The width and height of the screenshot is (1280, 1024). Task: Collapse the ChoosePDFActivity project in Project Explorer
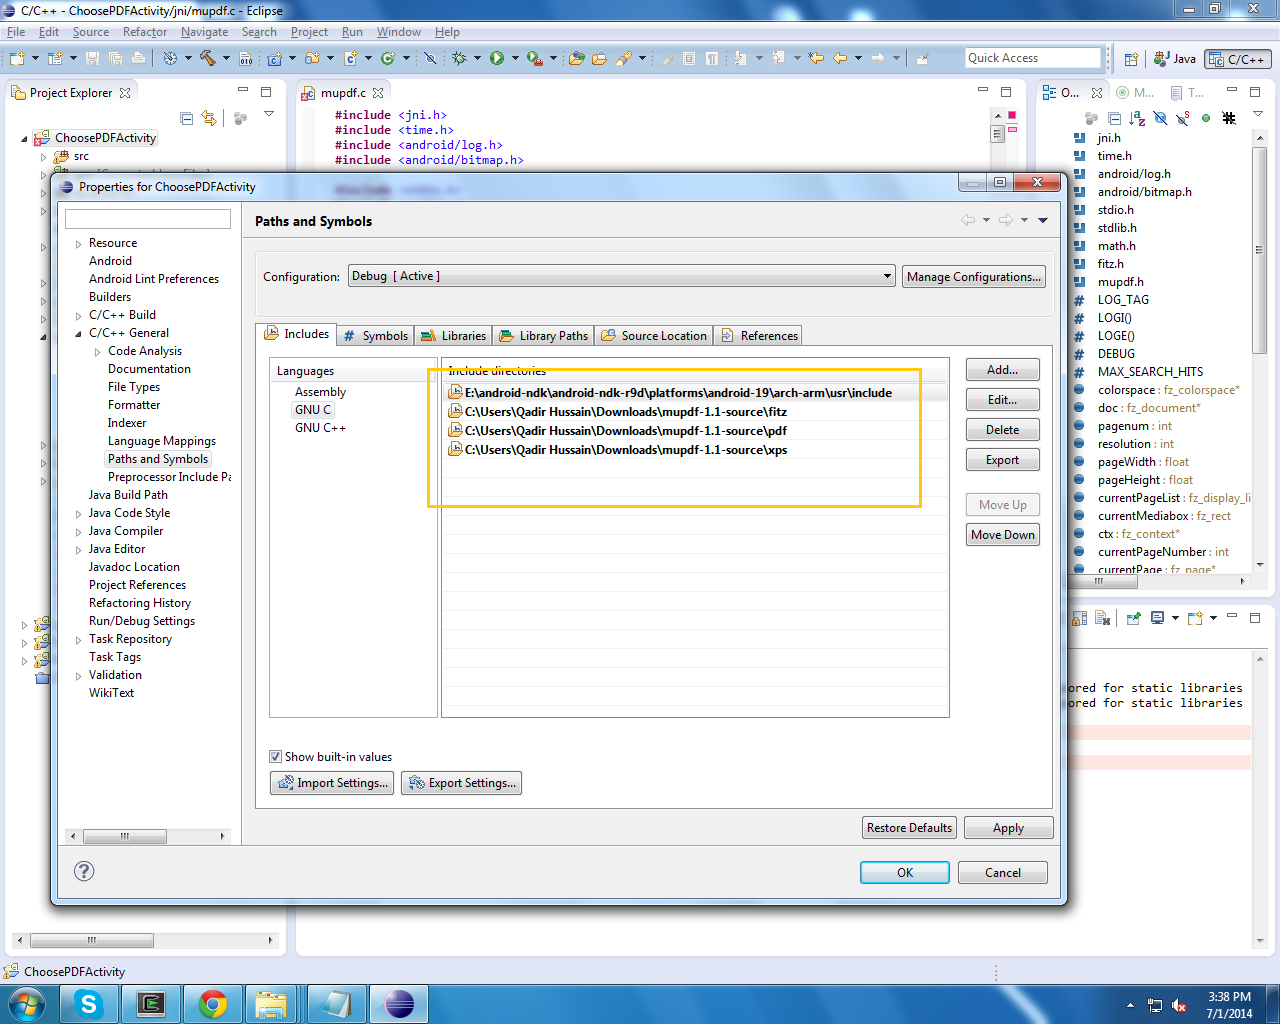coord(25,139)
